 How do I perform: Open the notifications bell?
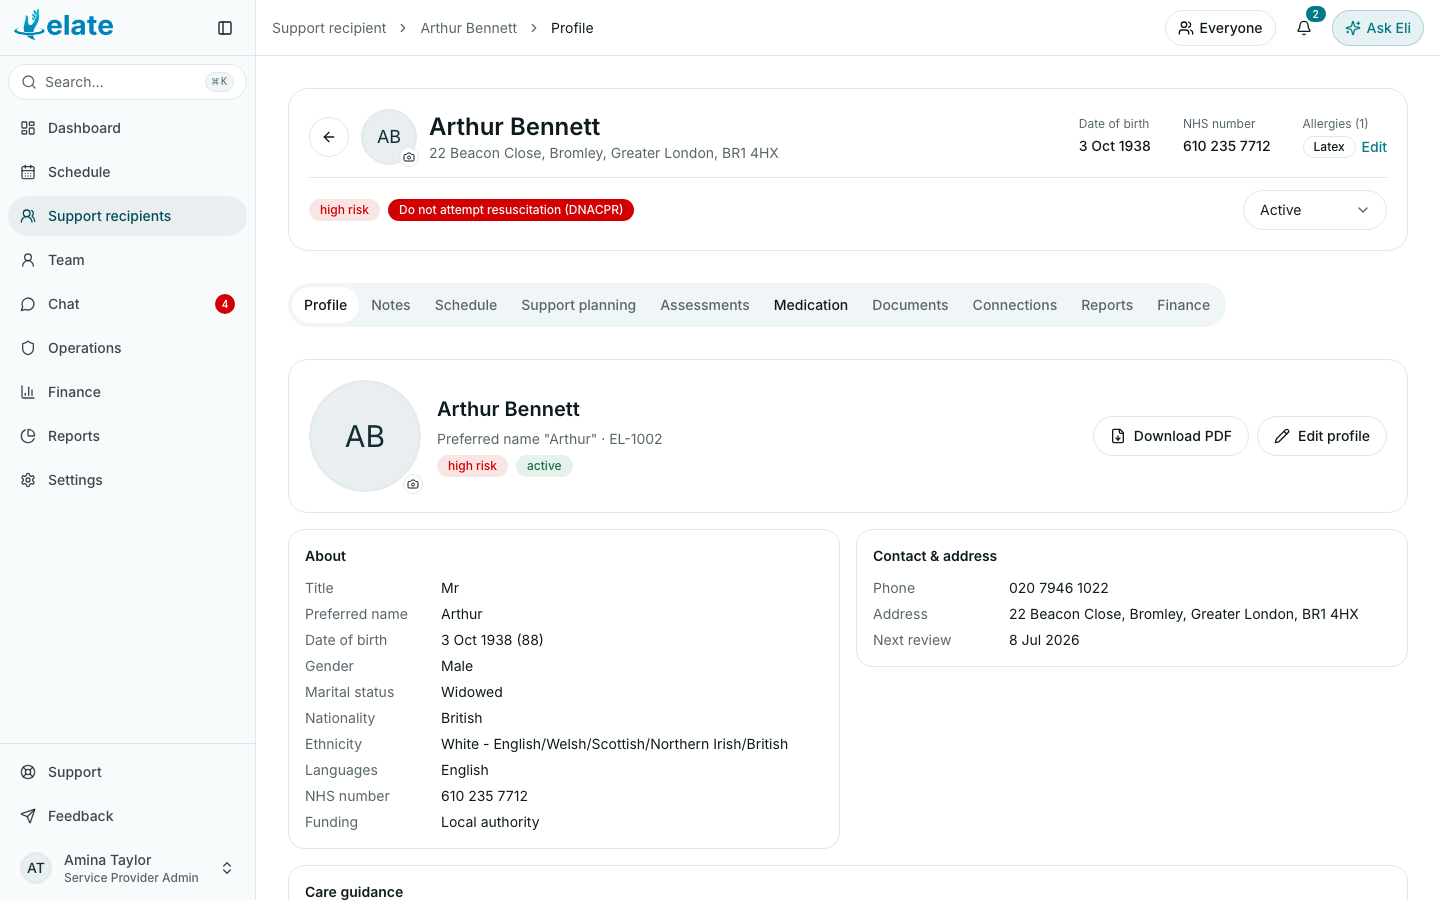pos(1304,28)
